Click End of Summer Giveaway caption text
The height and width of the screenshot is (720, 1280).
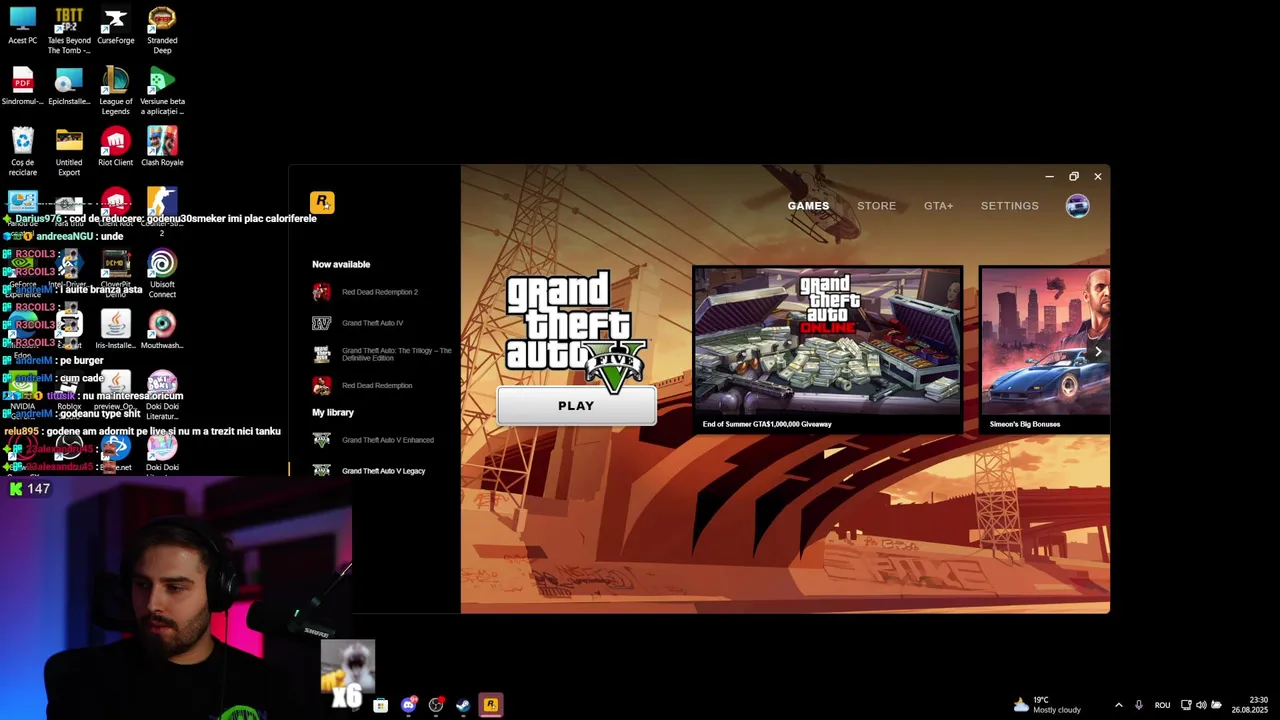[x=767, y=424]
